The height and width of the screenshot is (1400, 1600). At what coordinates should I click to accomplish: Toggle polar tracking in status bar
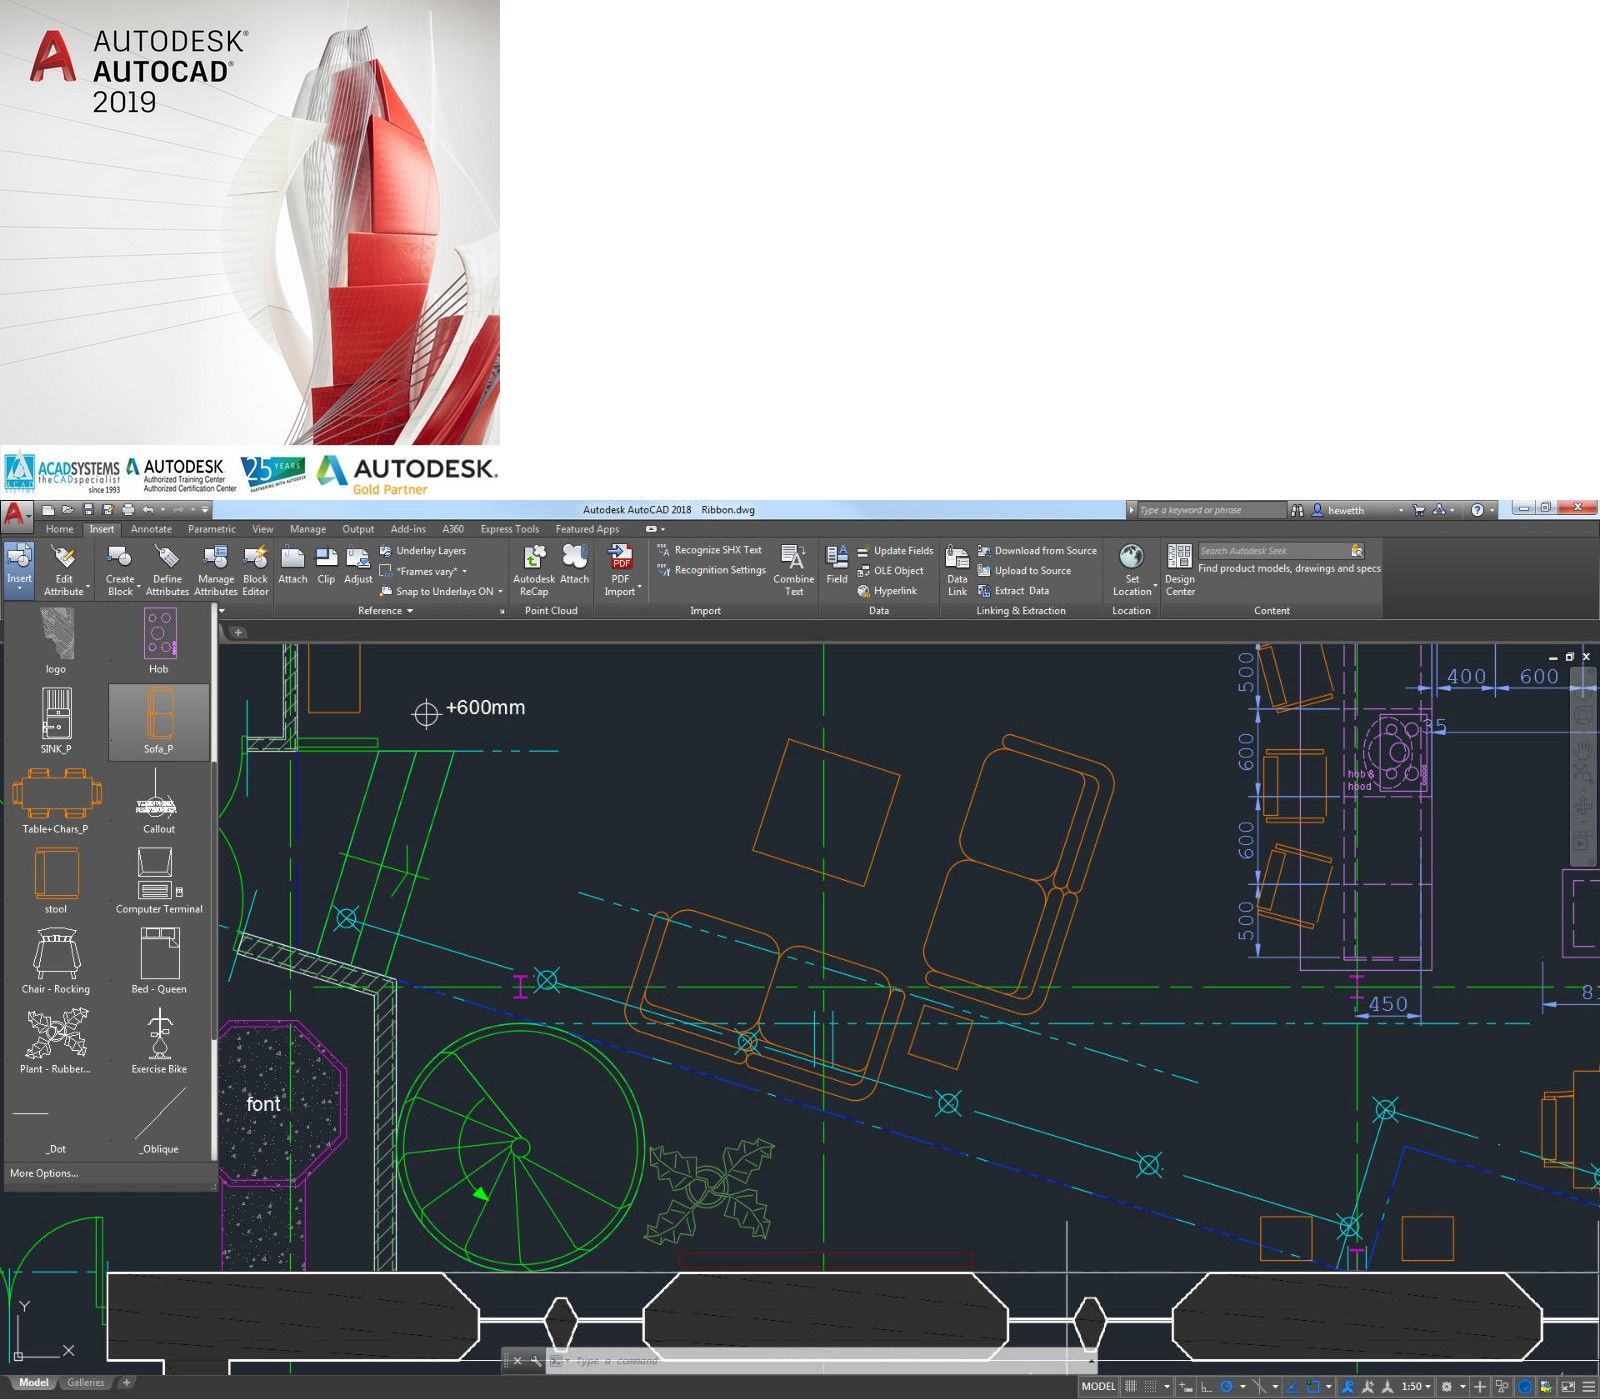[1227, 1387]
